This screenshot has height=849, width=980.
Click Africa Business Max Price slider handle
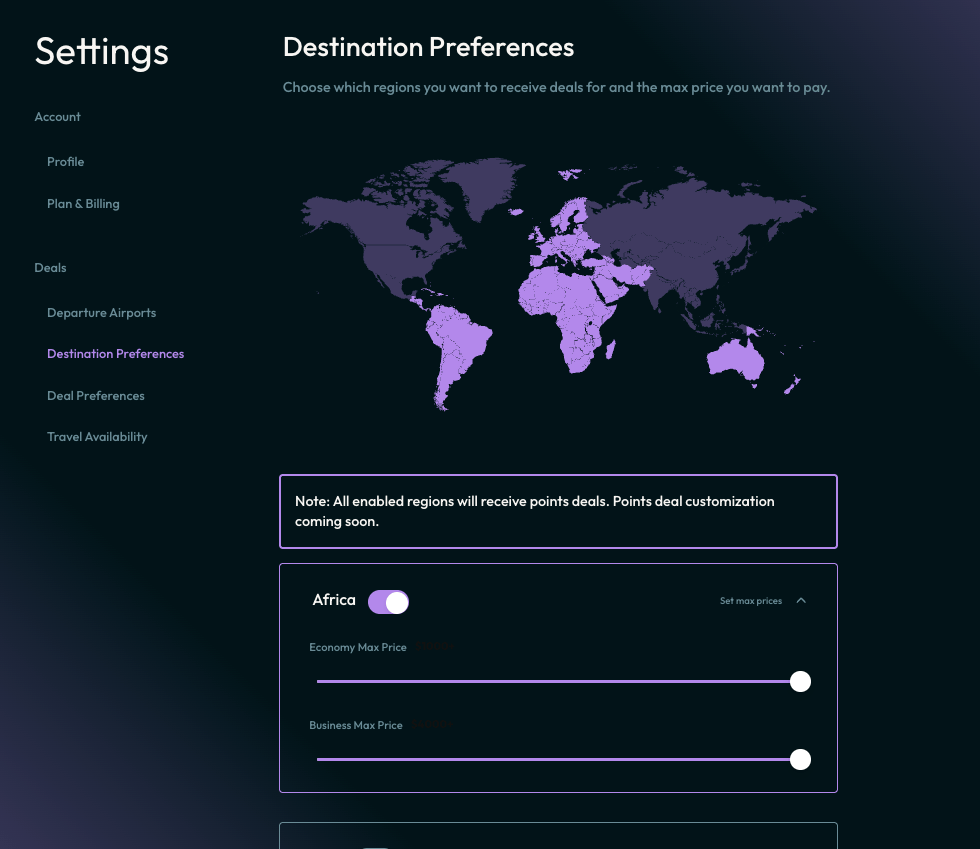(x=800, y=760)
